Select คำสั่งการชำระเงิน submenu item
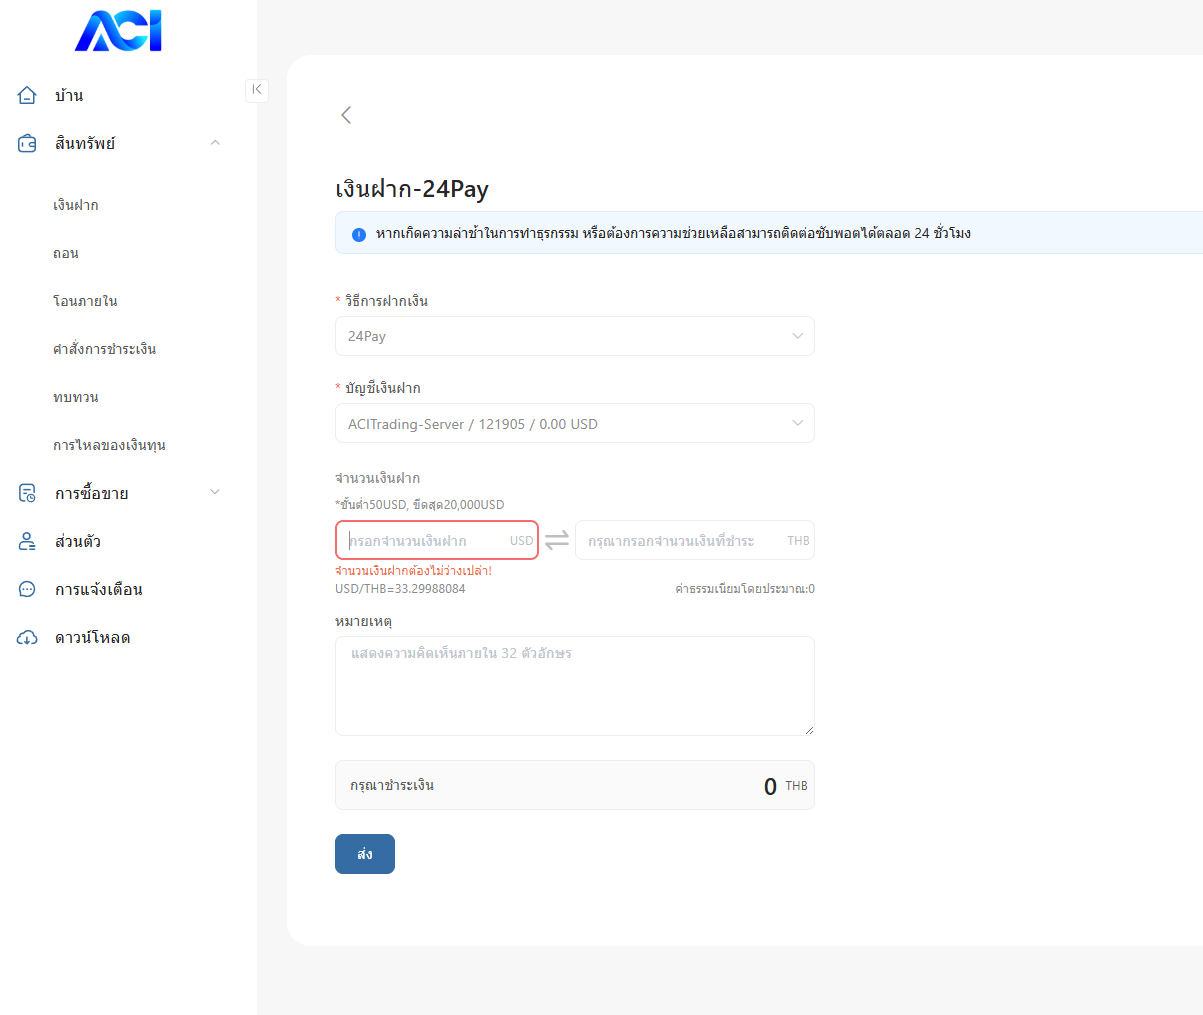This screenshot has width=1203, height=1015. [x=104, y=349]
